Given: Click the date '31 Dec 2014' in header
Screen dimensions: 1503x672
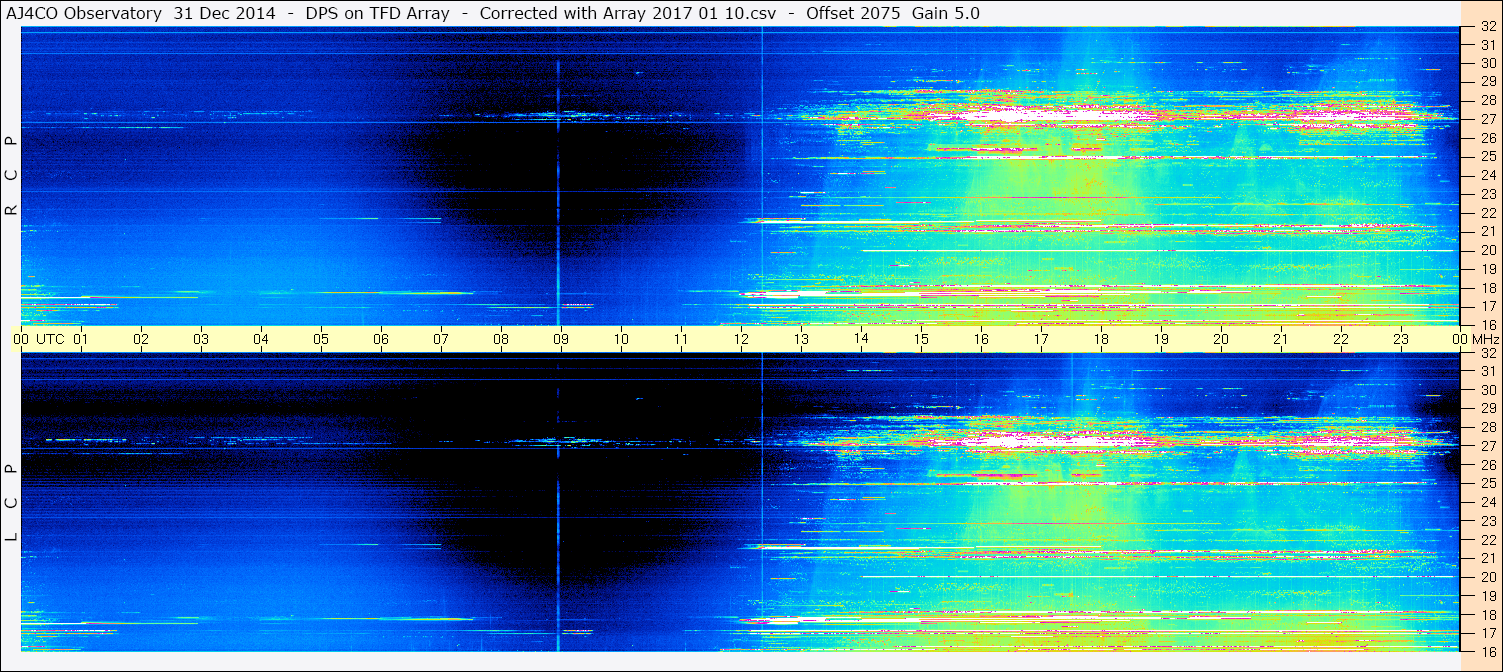Looking at the screenshot, I should [x=225, y=14].
